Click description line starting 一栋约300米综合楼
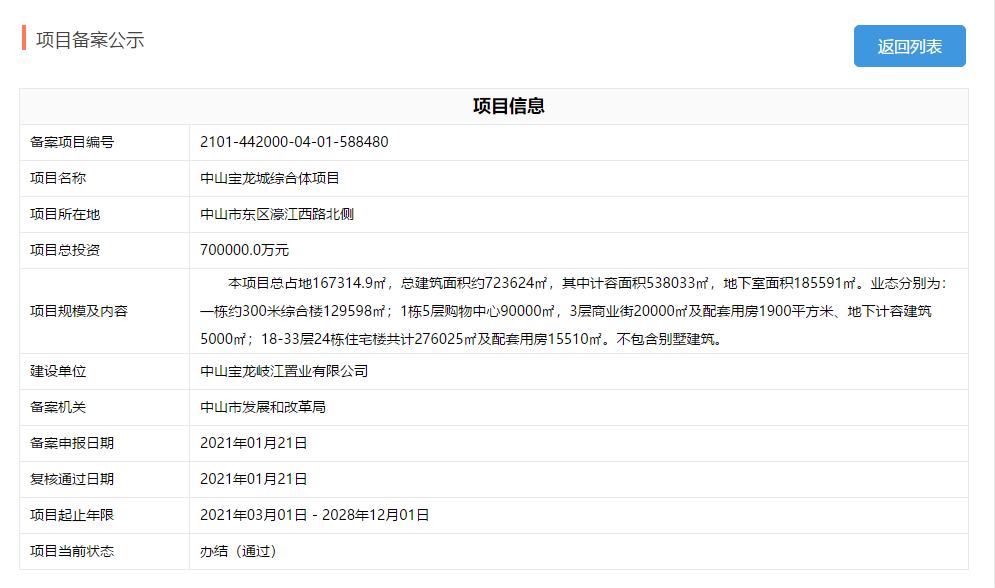 click(566, 311)
